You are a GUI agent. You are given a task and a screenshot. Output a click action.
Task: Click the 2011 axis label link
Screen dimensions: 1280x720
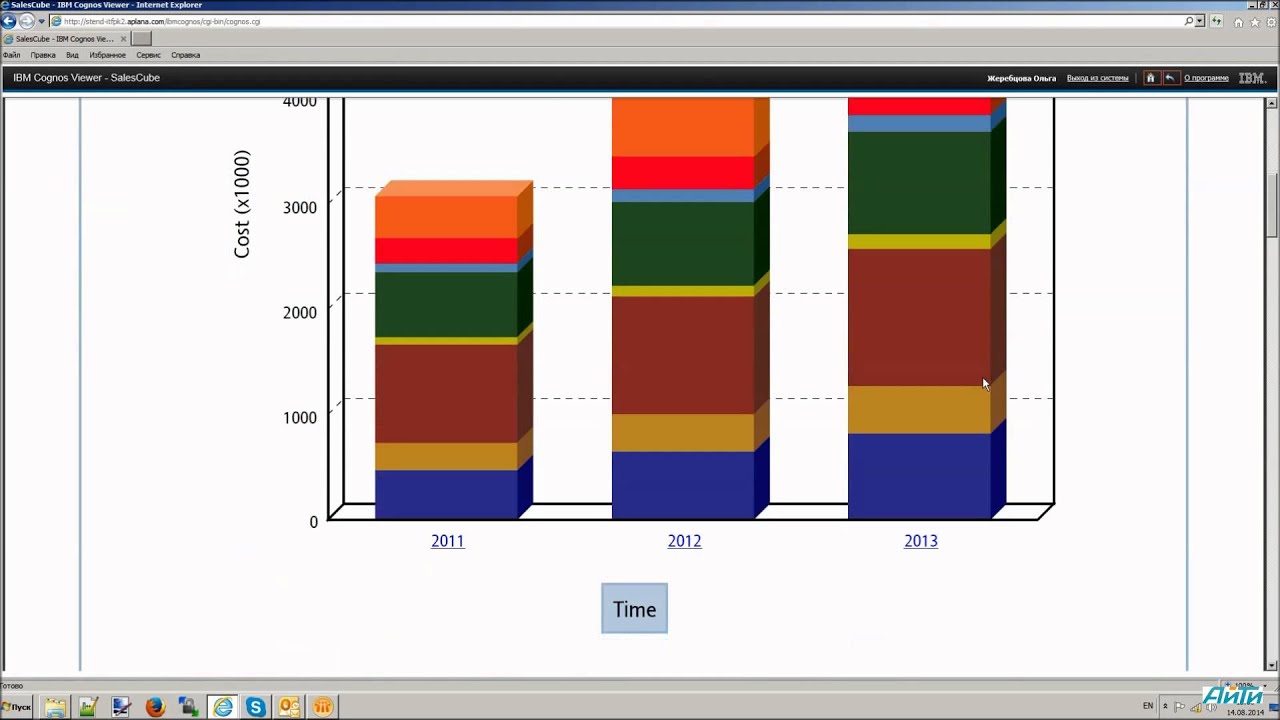point(447,541)
